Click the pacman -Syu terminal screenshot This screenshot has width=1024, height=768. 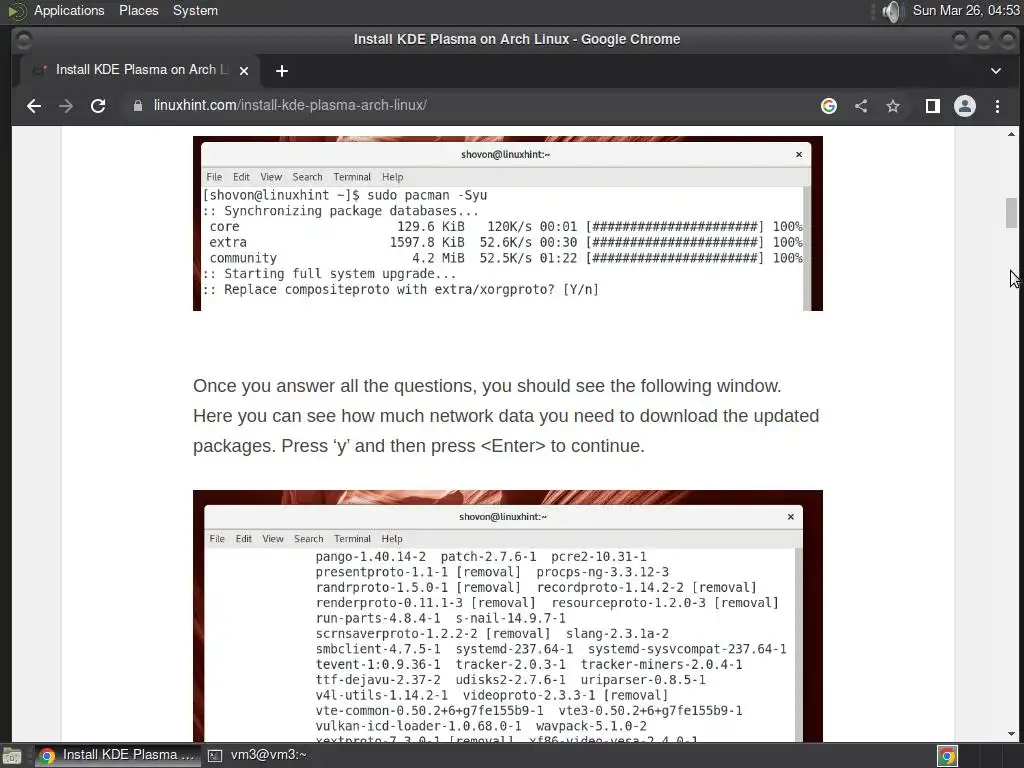tap(507, 223)
